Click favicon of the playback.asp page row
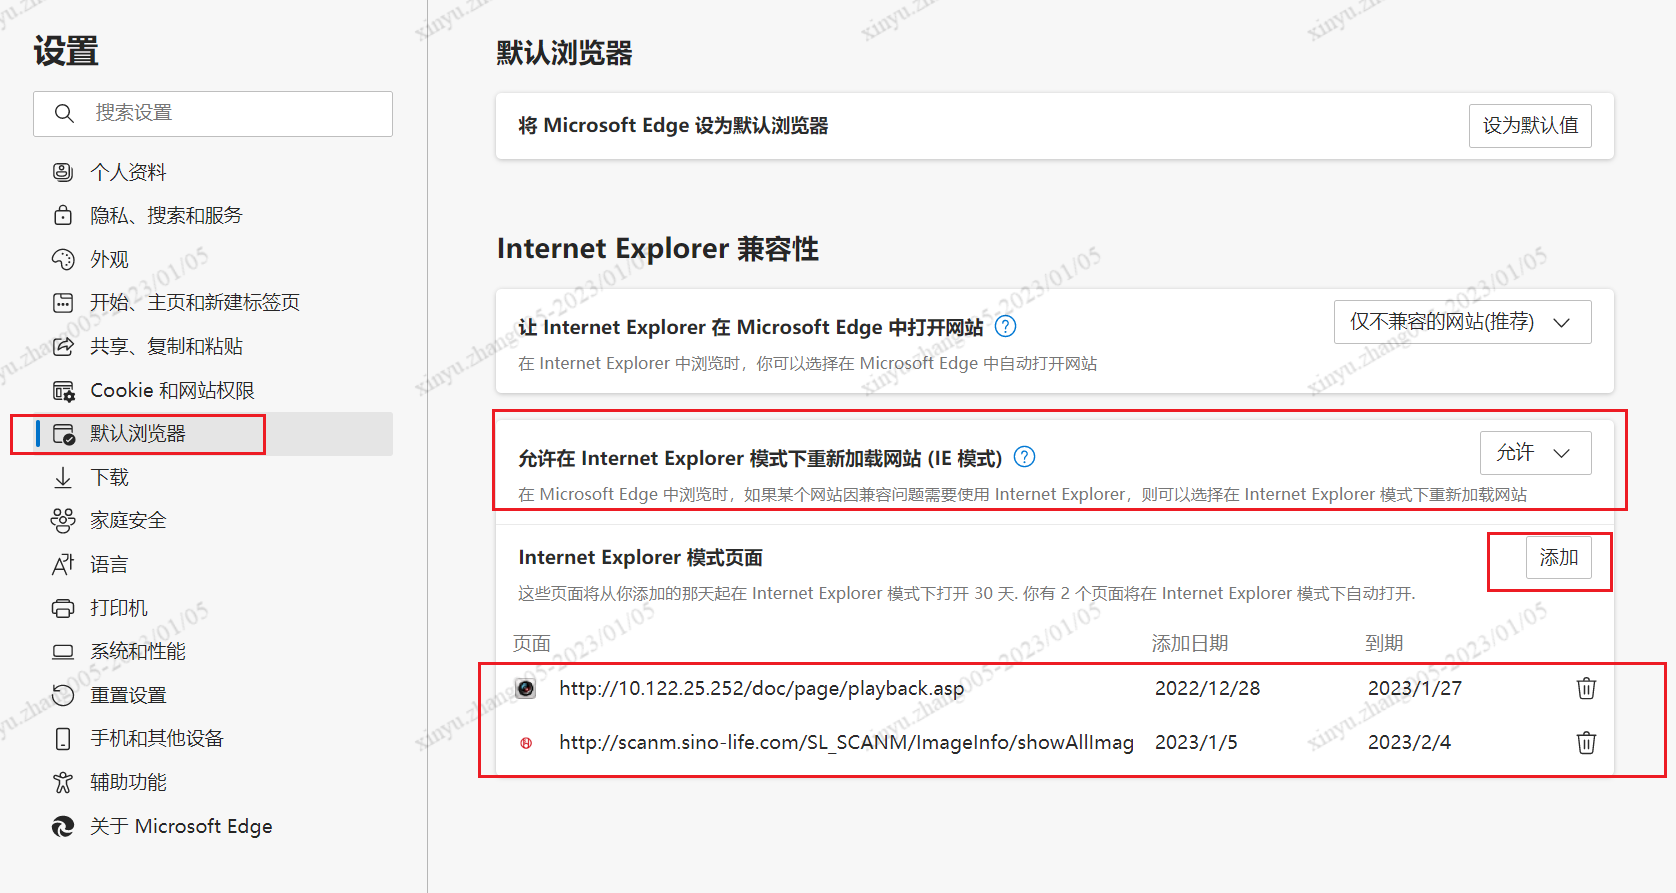 [526, 688]
